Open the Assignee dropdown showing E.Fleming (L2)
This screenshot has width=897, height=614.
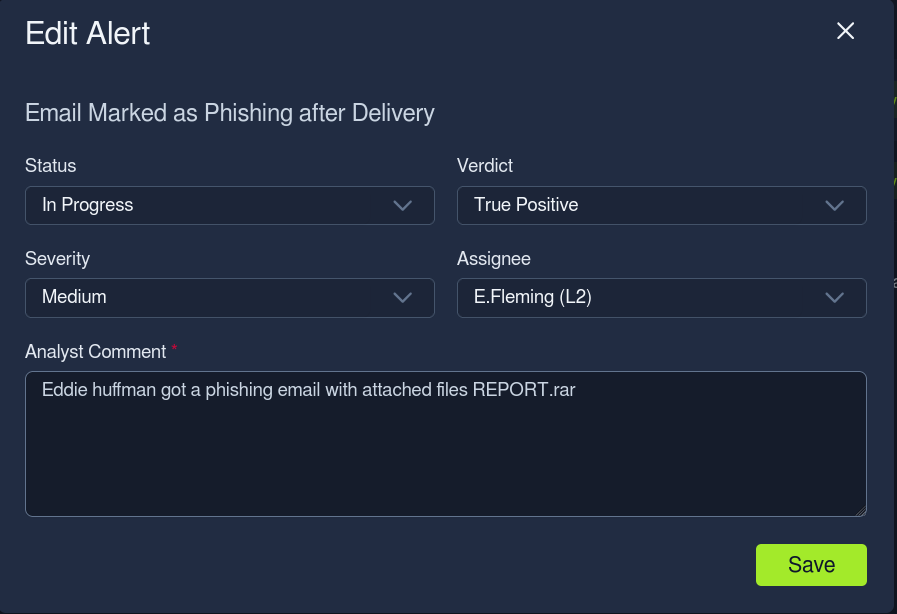coord(661,298)
